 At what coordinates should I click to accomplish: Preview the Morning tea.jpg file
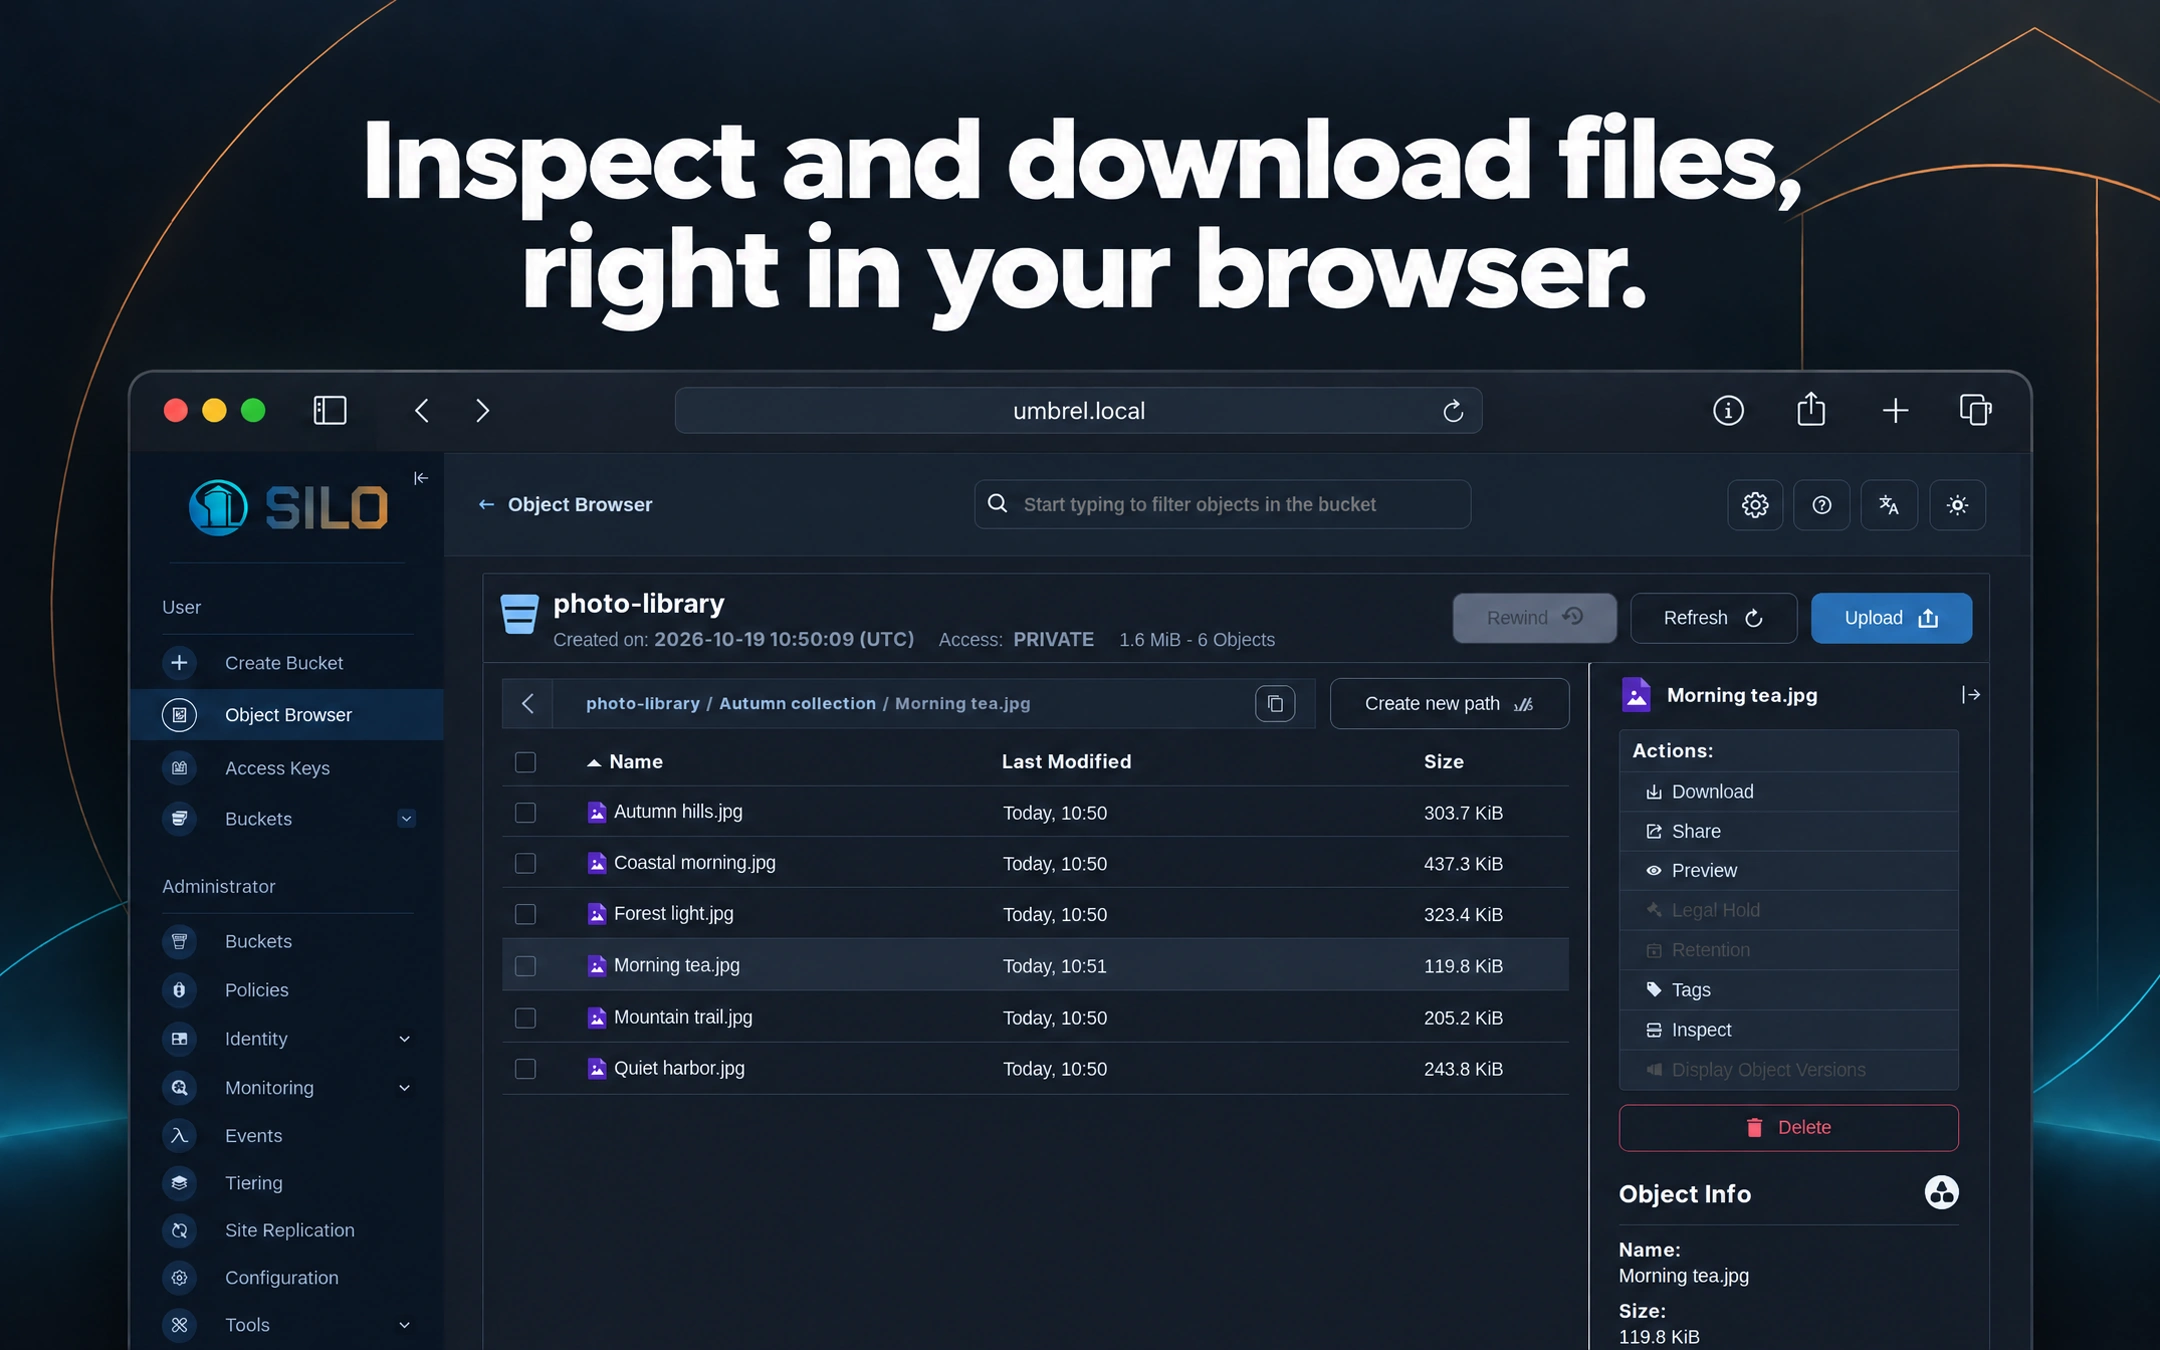(1788, 871)
